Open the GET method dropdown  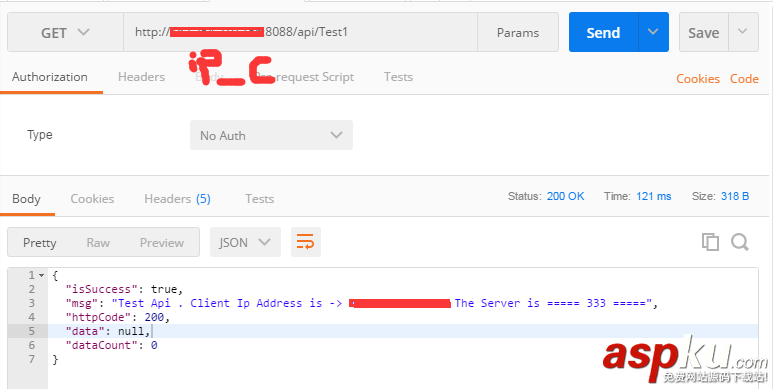coord(65,33)
